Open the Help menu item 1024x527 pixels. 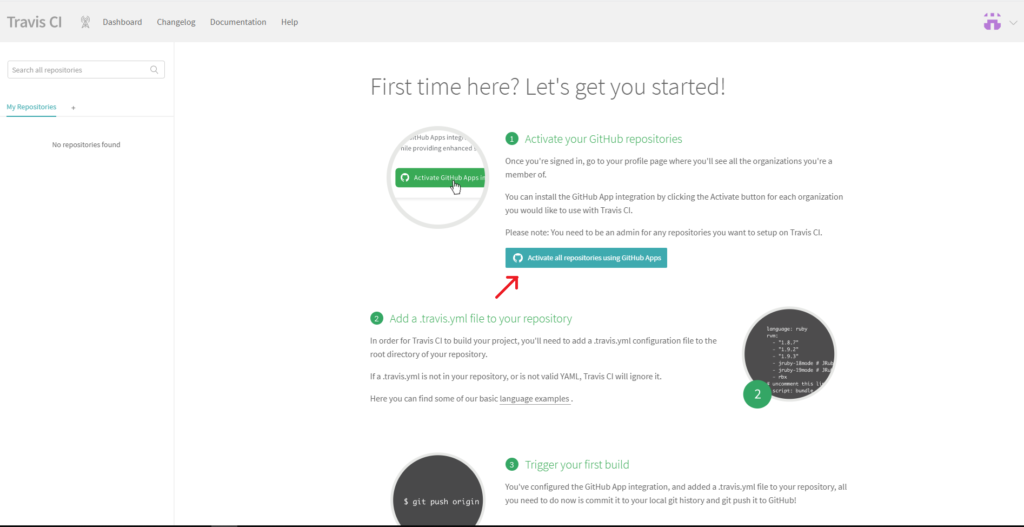pyautogui.click(x=289, y=22)
